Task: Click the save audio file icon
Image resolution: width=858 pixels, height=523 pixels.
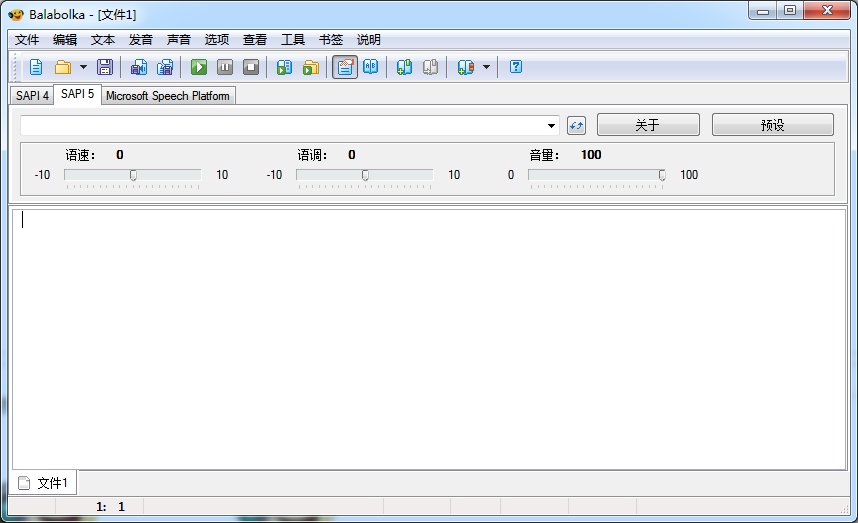Action: click(138, 67)
